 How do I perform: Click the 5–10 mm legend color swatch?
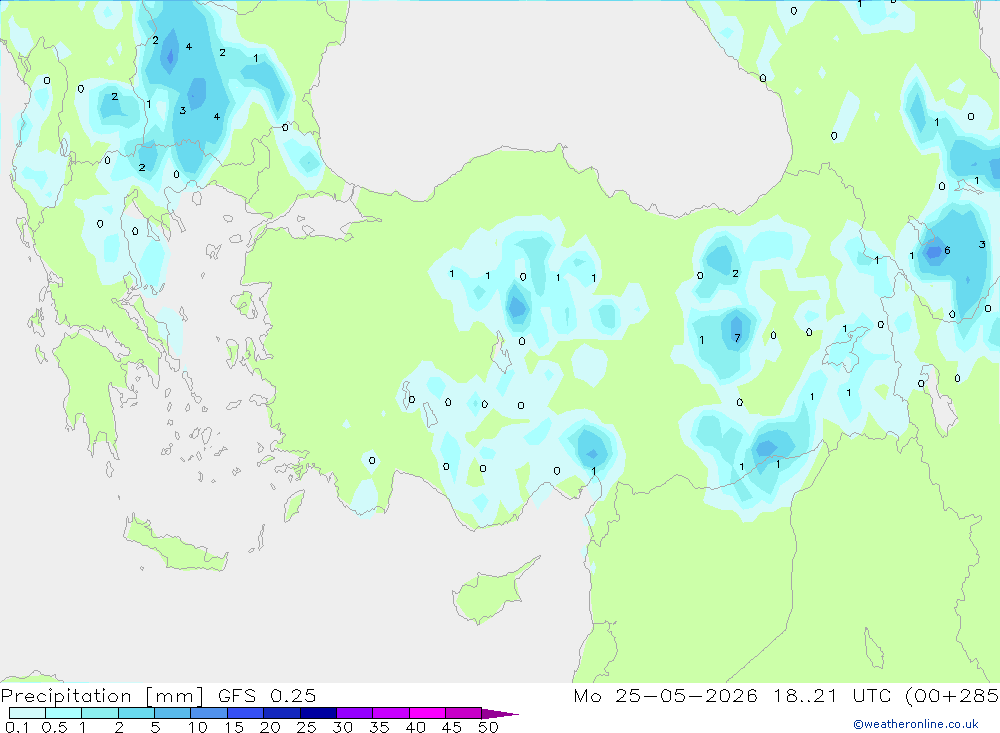[x=172, y=713]
